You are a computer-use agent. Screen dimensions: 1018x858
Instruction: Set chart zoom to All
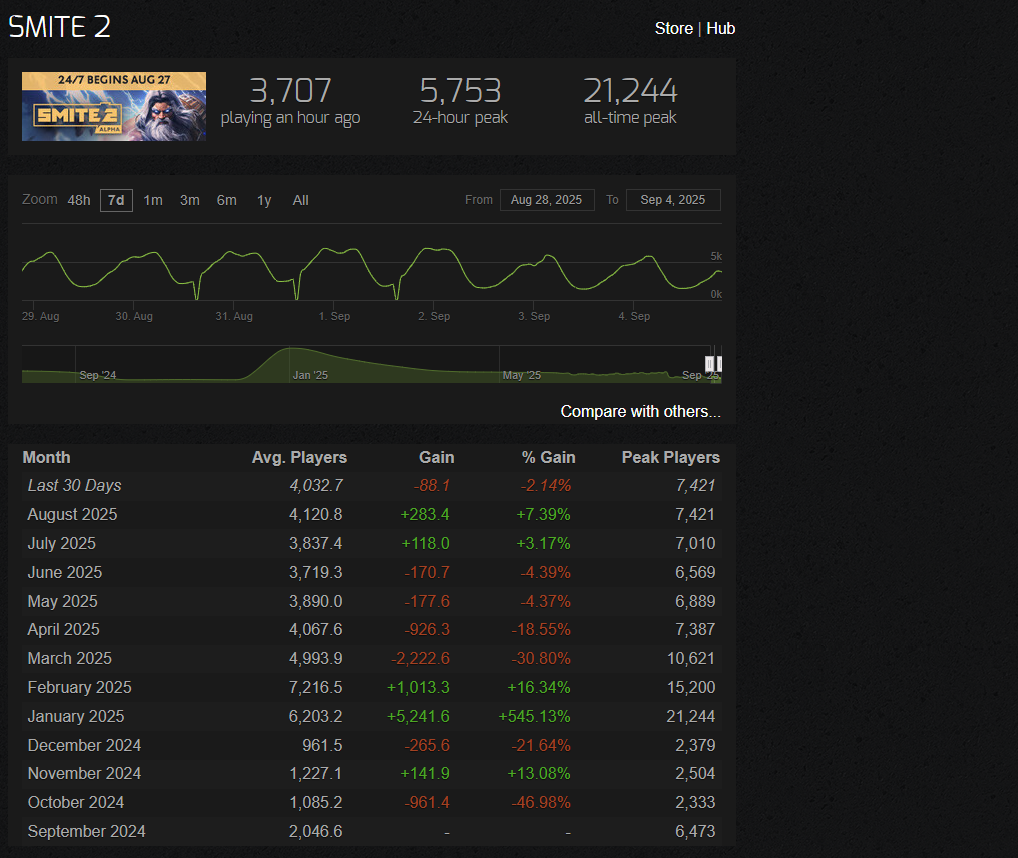pos(300,201)
